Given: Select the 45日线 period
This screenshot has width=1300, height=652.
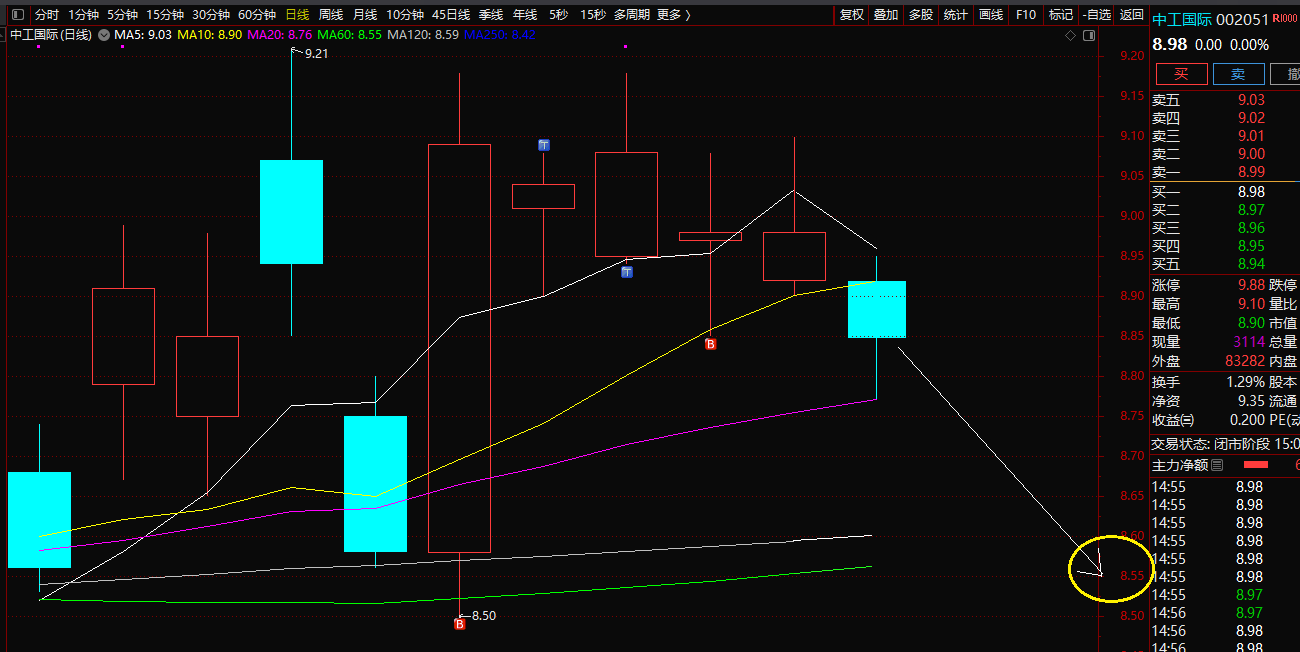Looking at the screenshot, I should click(451, 15).
